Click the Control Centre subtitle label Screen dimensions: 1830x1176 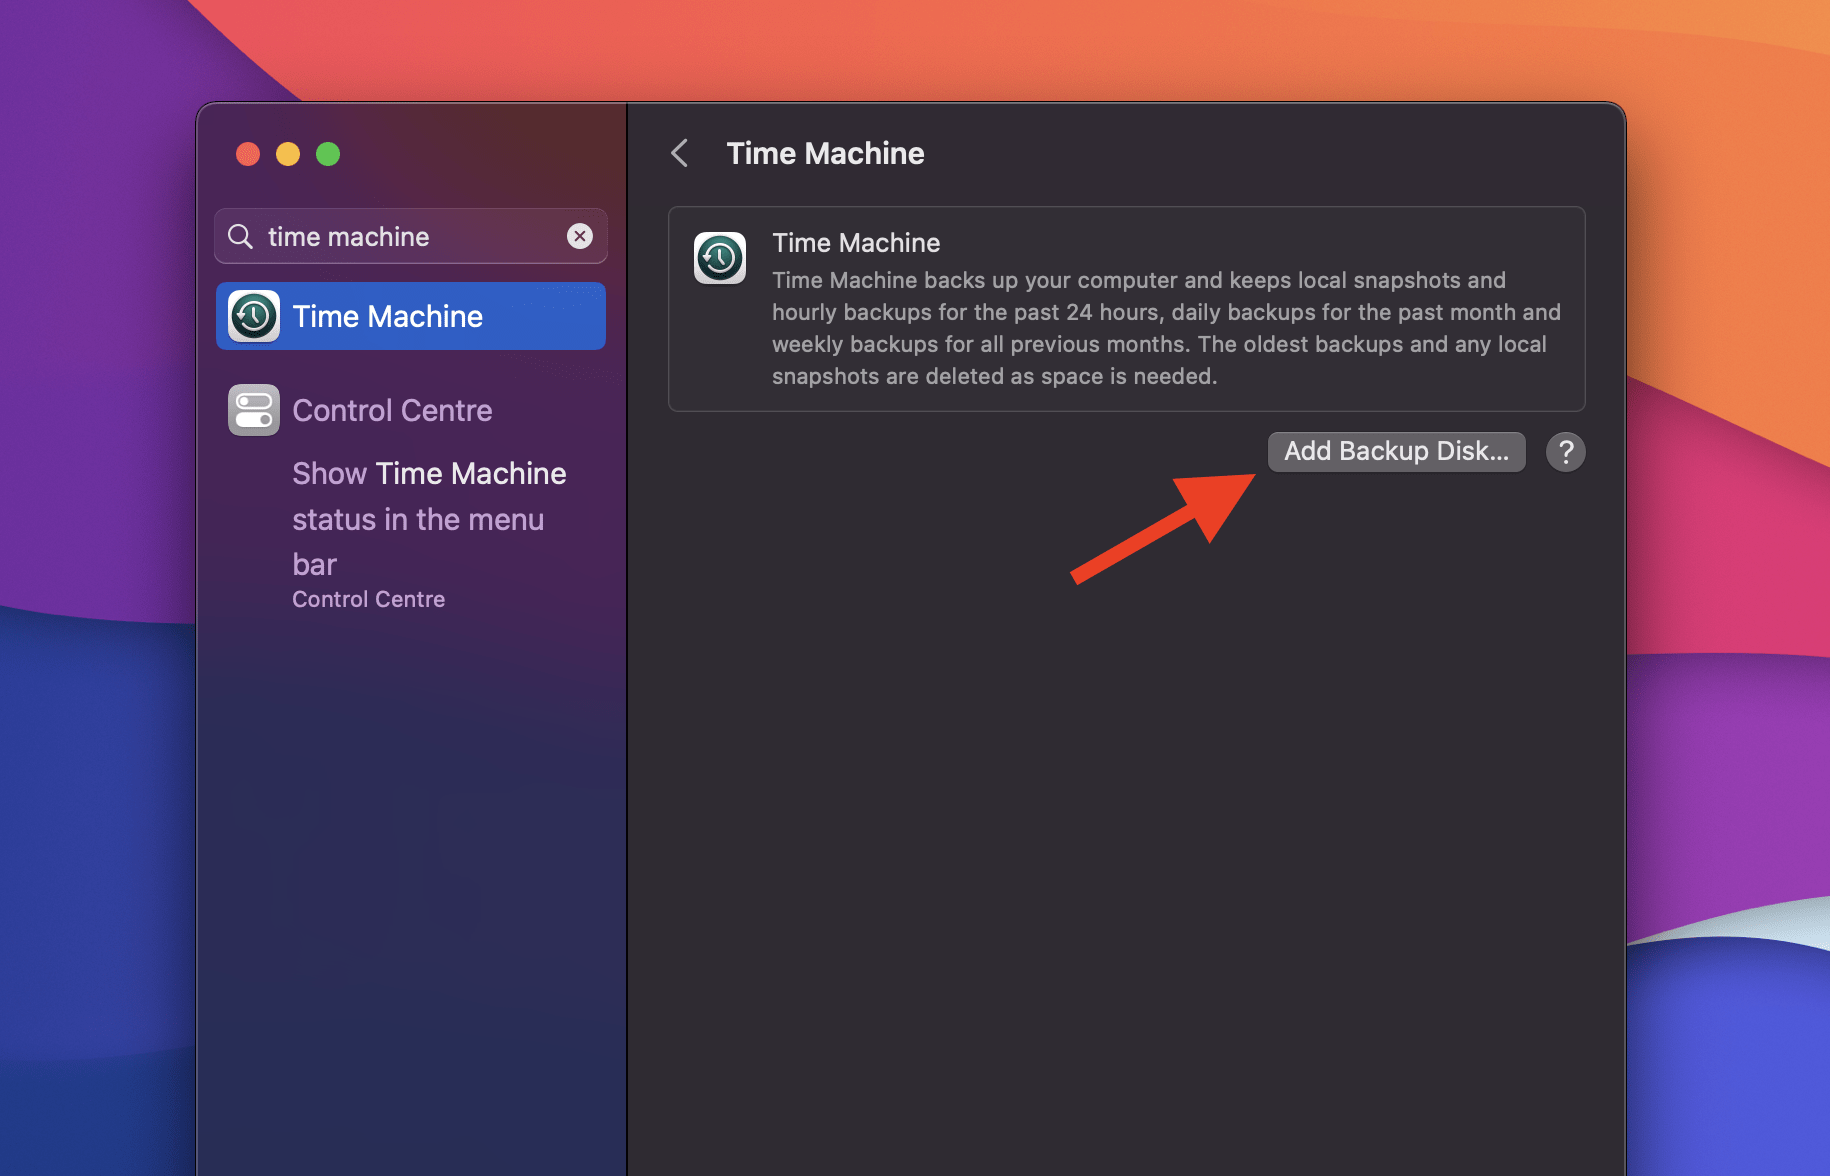(x=368, y=598)
